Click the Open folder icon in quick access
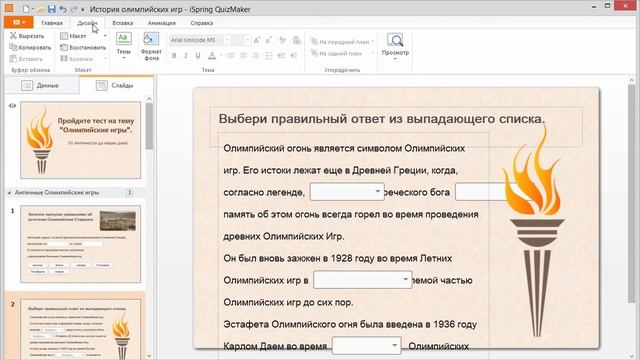 tap(40, 9)
